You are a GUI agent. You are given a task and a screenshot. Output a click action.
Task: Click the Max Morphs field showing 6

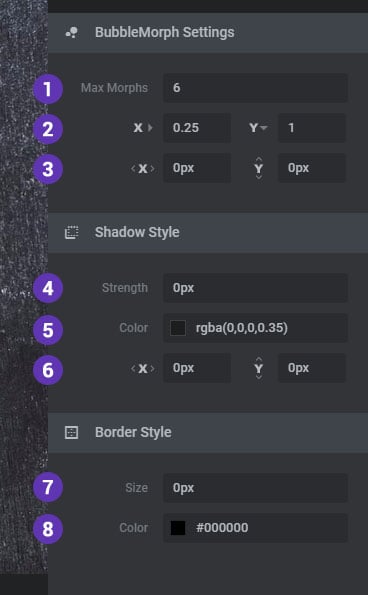pyautogui.click(x=255, y=88)
